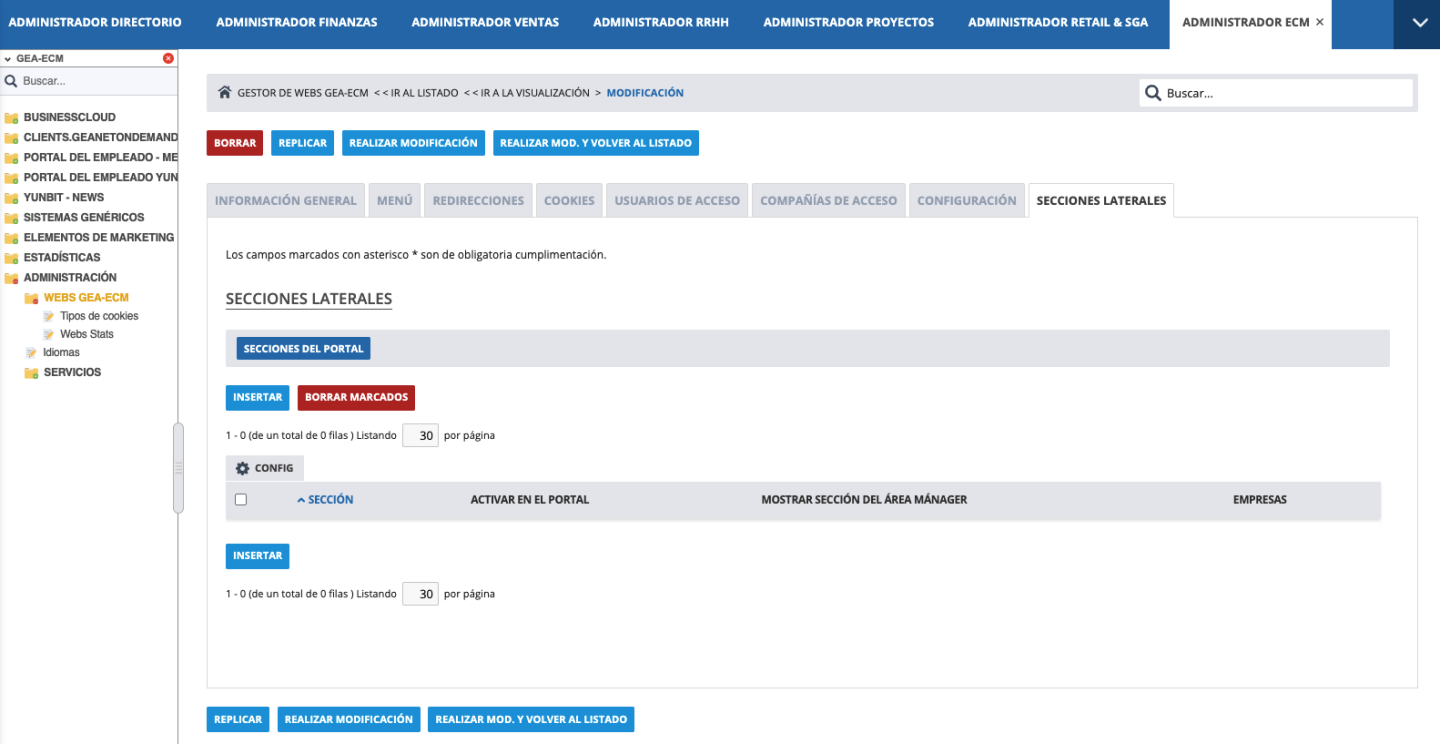
Task: Grab the sidebar resize handle
Action: click(178, 468)
